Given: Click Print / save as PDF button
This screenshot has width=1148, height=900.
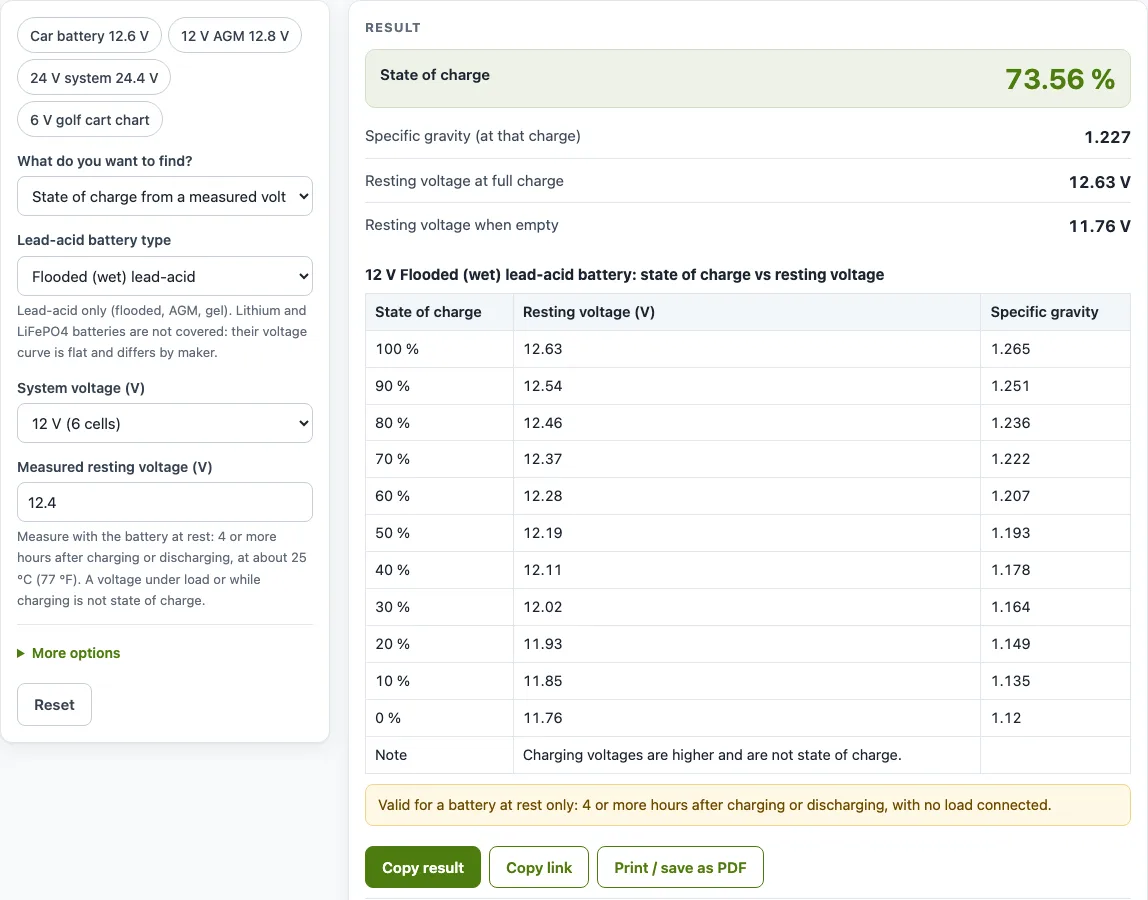Looking at the screenshot, I should point(680,868).
